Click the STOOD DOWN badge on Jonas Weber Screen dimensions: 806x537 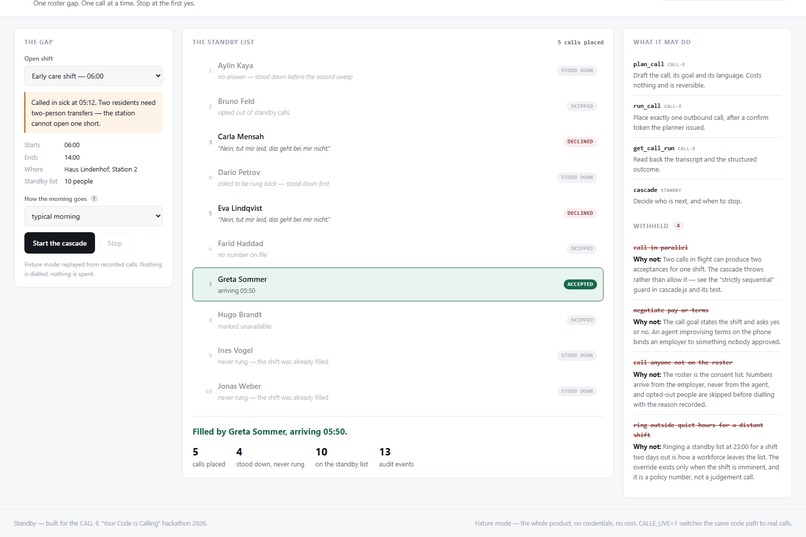577,391
